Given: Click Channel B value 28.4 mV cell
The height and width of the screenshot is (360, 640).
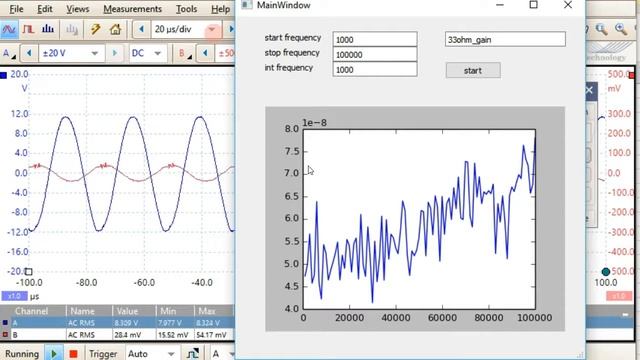Looking at the screenshot, I should [133, 335].
